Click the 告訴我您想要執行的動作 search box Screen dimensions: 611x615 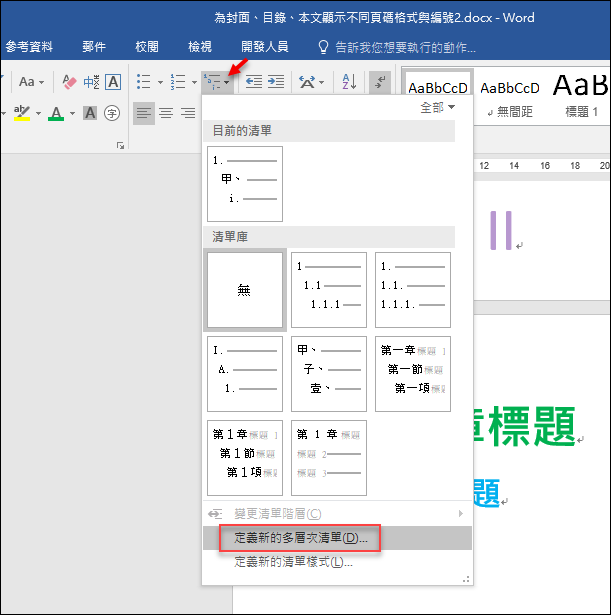tap(405, 47)
